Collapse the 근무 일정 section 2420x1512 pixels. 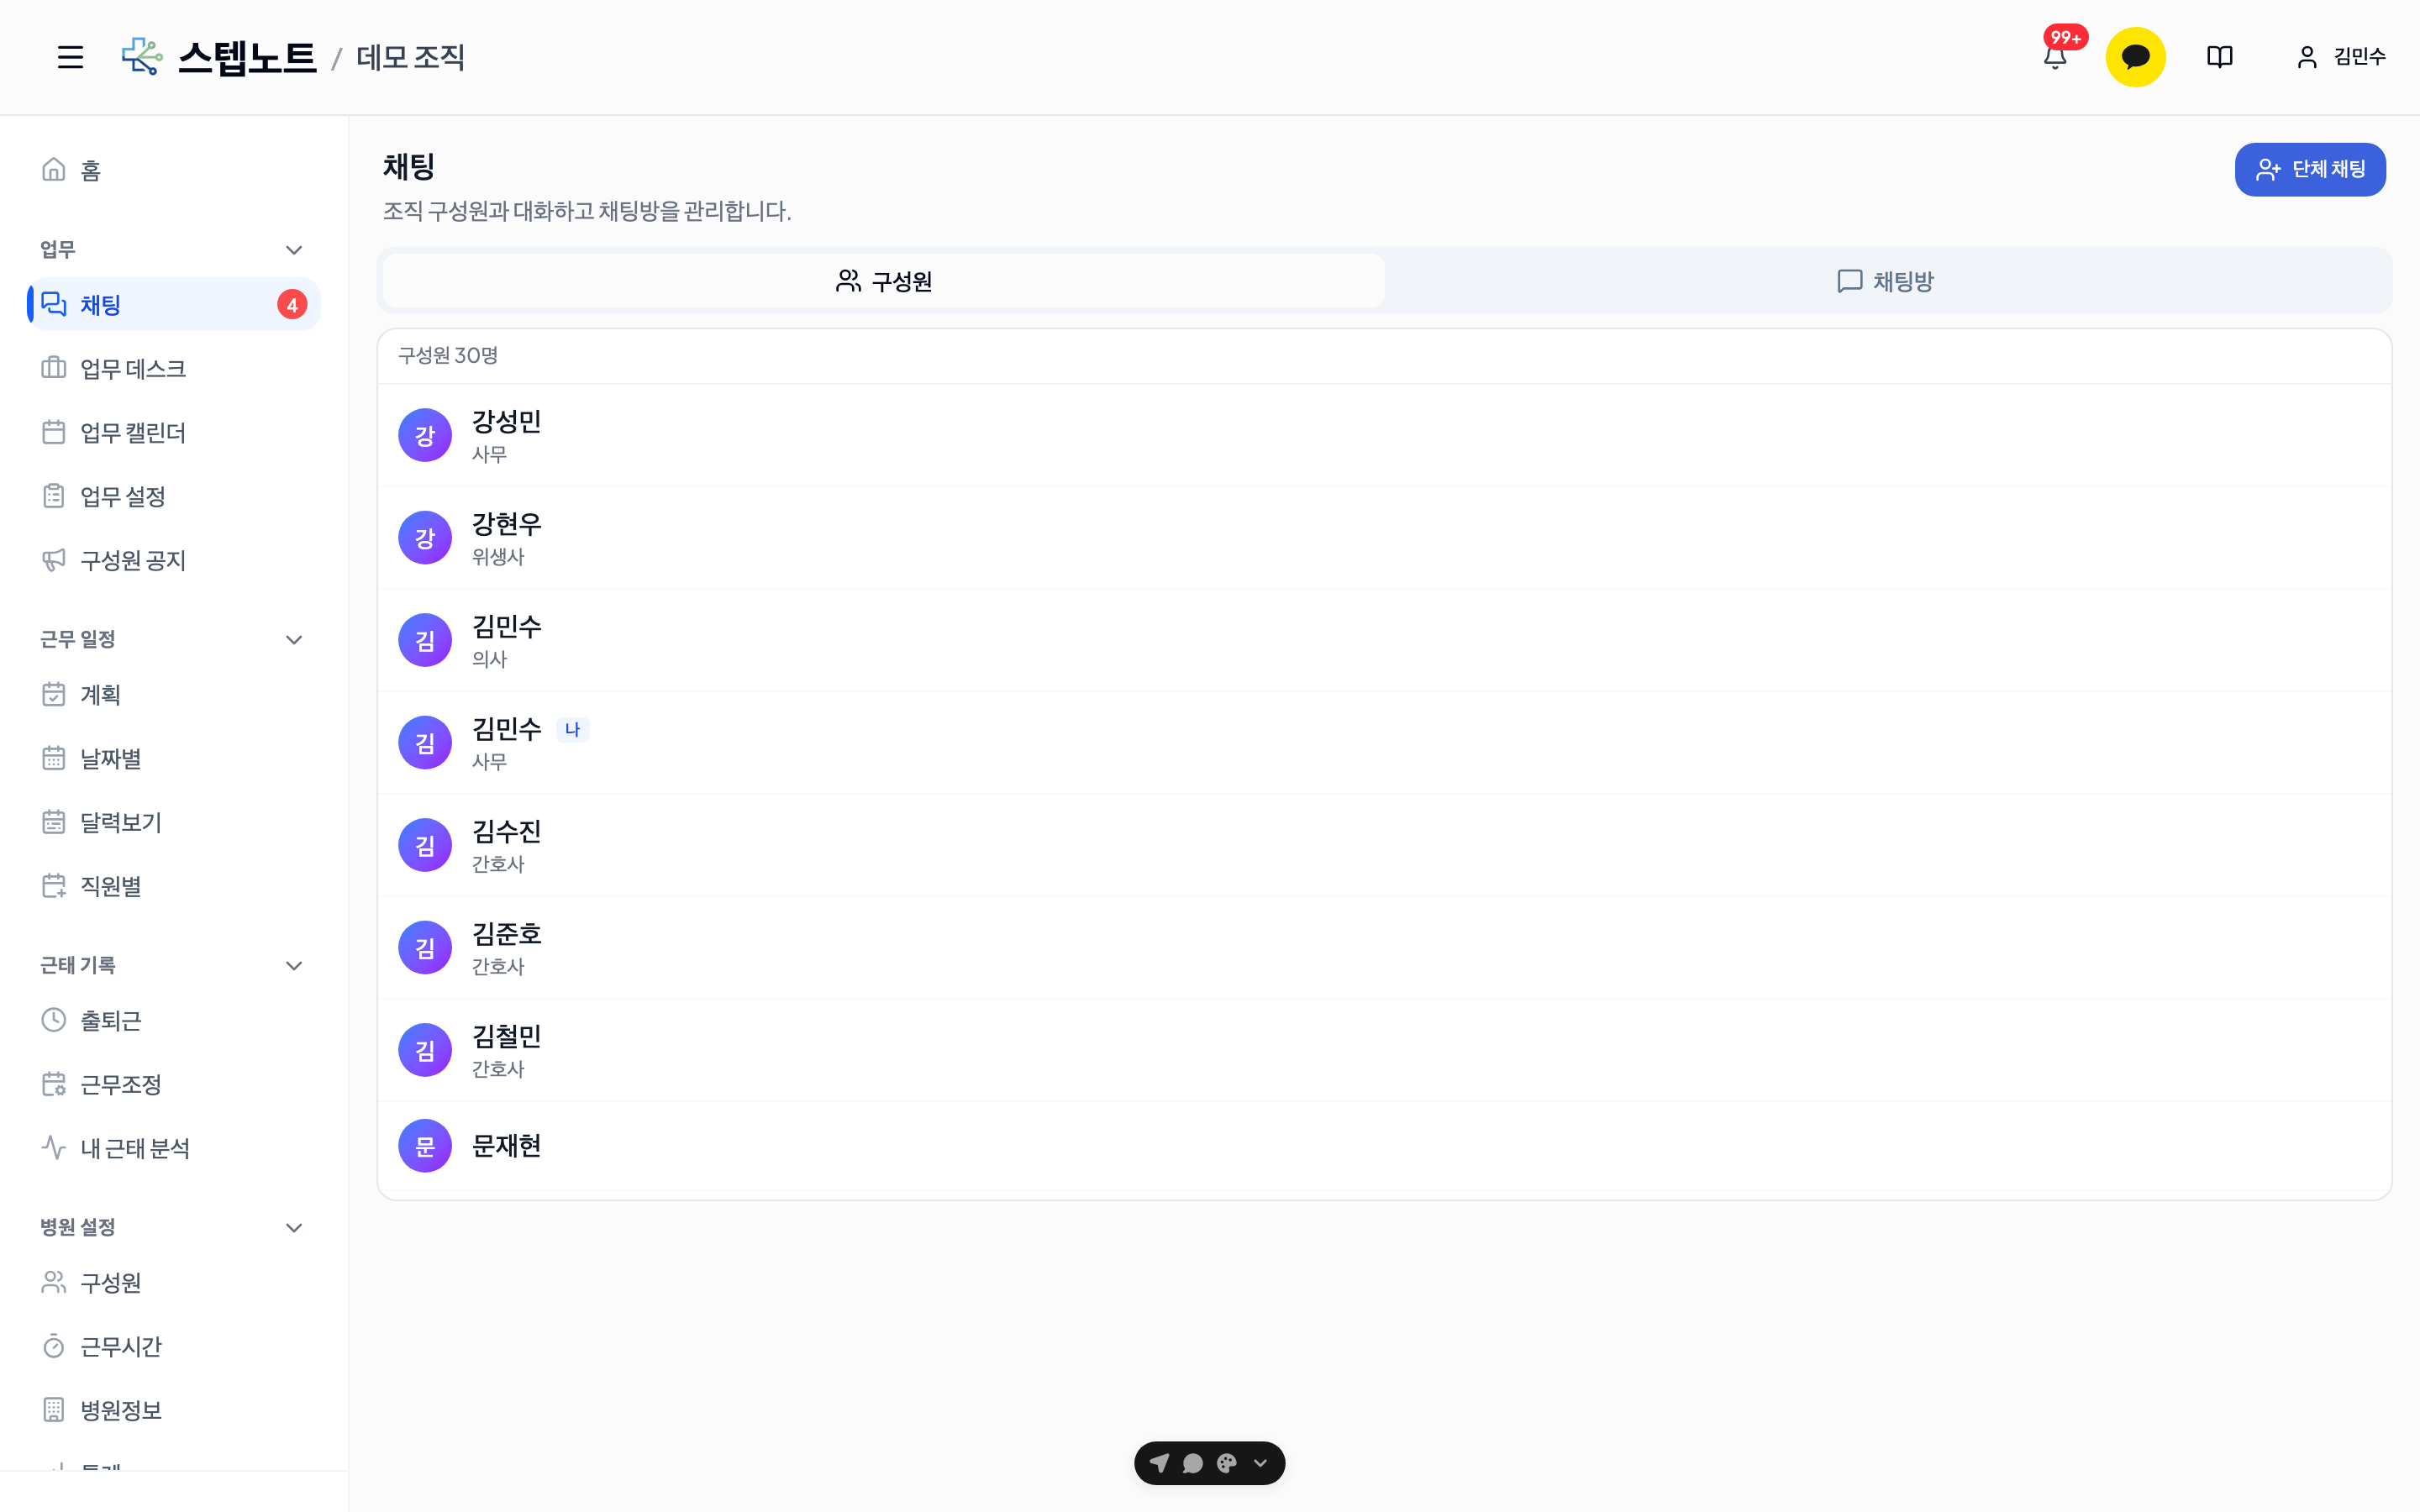coord(294,639)
